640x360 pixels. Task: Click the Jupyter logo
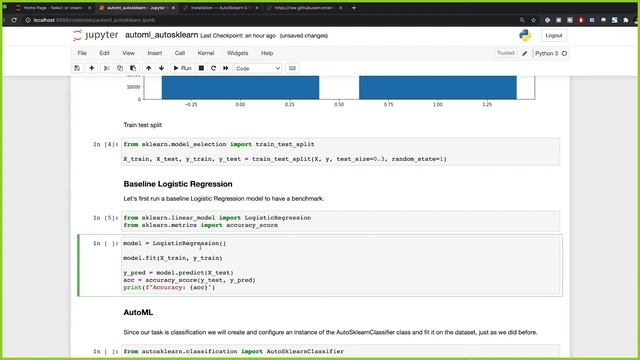pos(96,36)
